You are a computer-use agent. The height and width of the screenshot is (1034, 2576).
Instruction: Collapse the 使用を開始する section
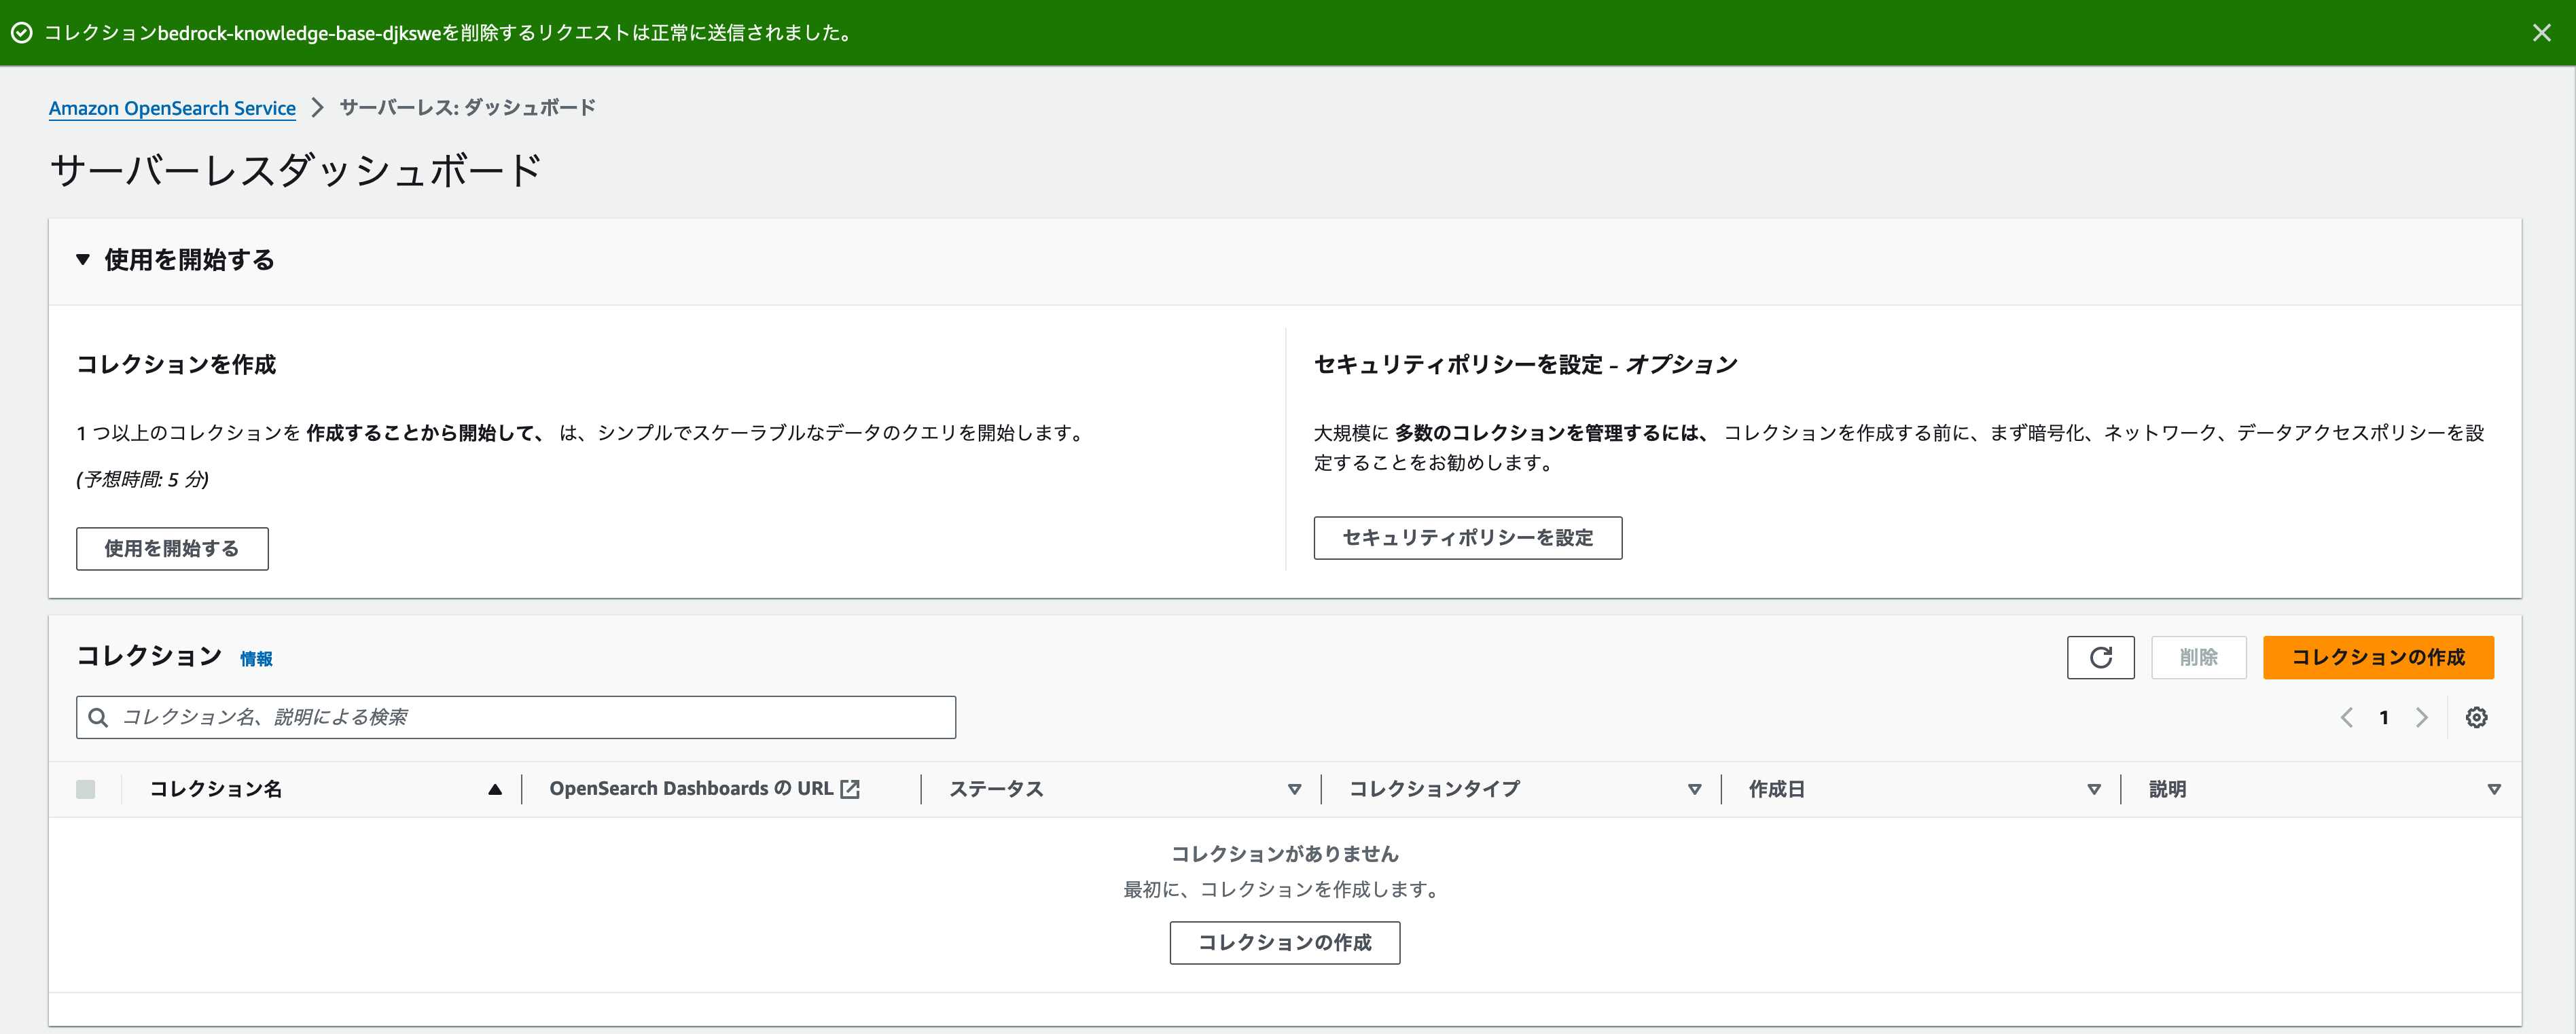click(84, 260)
